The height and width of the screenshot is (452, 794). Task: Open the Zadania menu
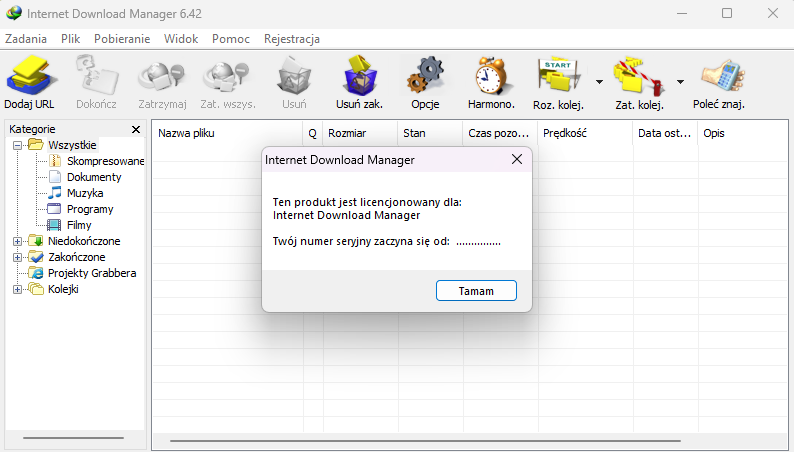click(x=26, y=39)
